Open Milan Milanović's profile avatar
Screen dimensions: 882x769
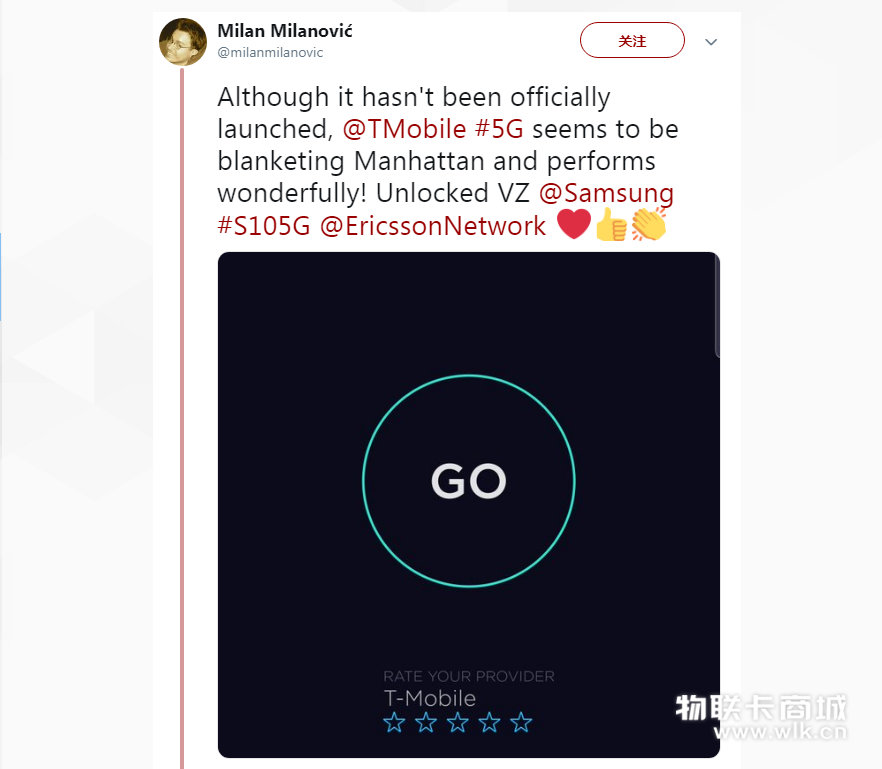coord(183,42)
